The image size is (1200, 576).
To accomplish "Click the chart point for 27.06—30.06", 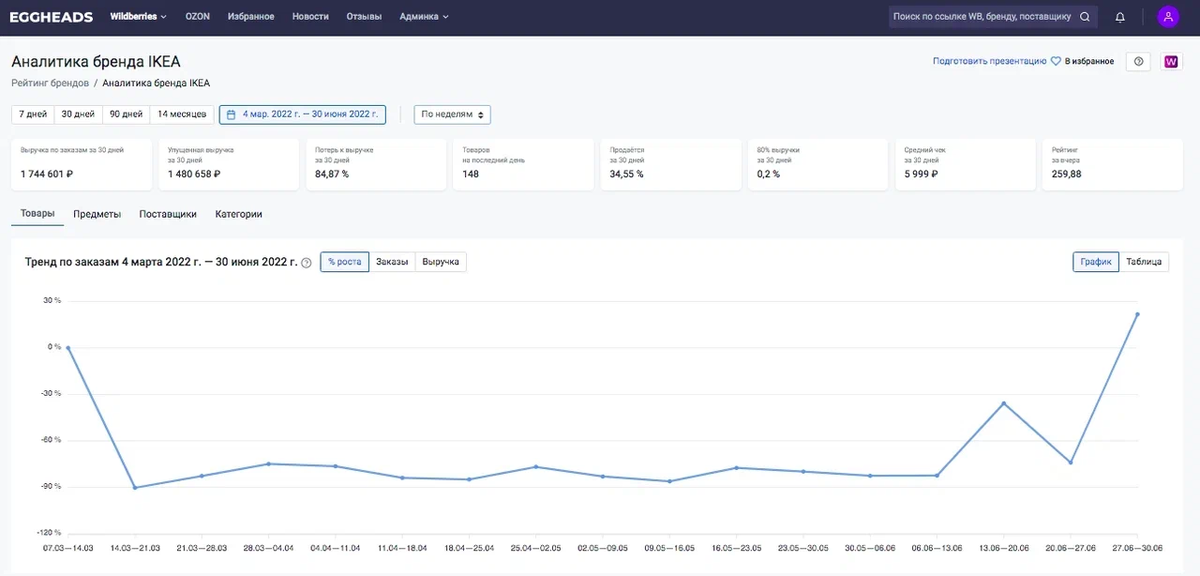I will coord(1138,314).
